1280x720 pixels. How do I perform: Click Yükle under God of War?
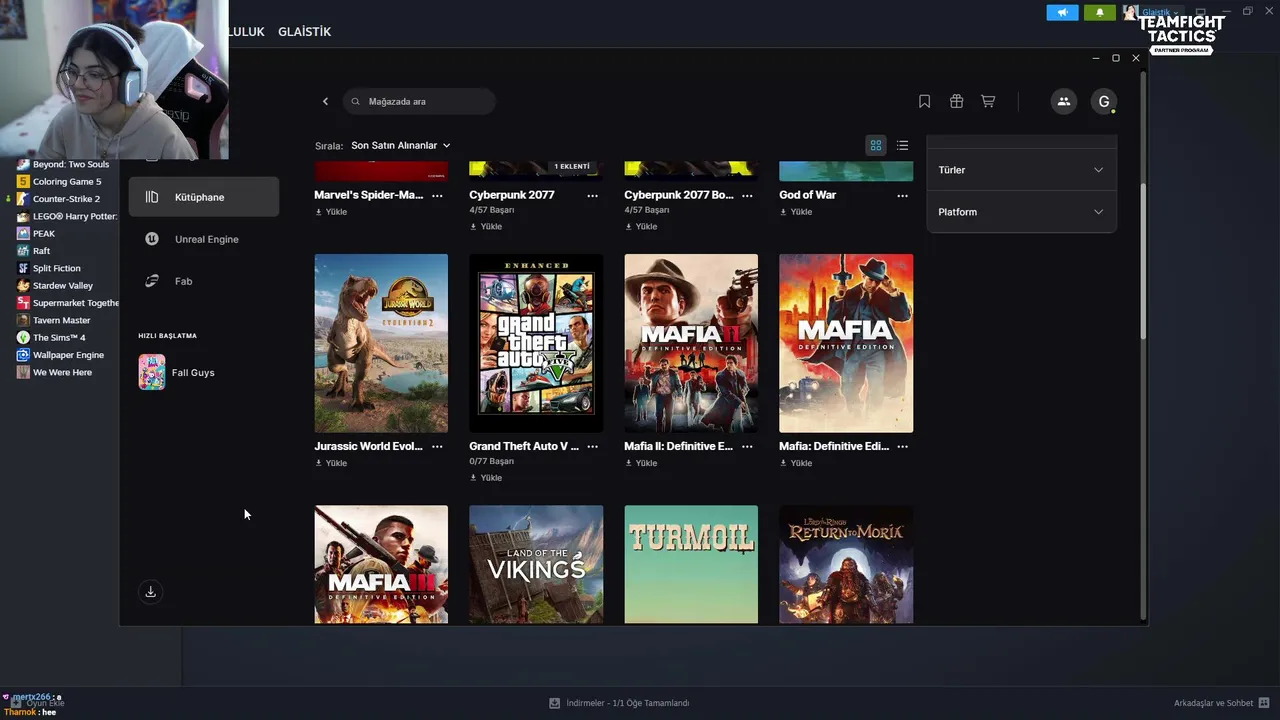(796, 212)
